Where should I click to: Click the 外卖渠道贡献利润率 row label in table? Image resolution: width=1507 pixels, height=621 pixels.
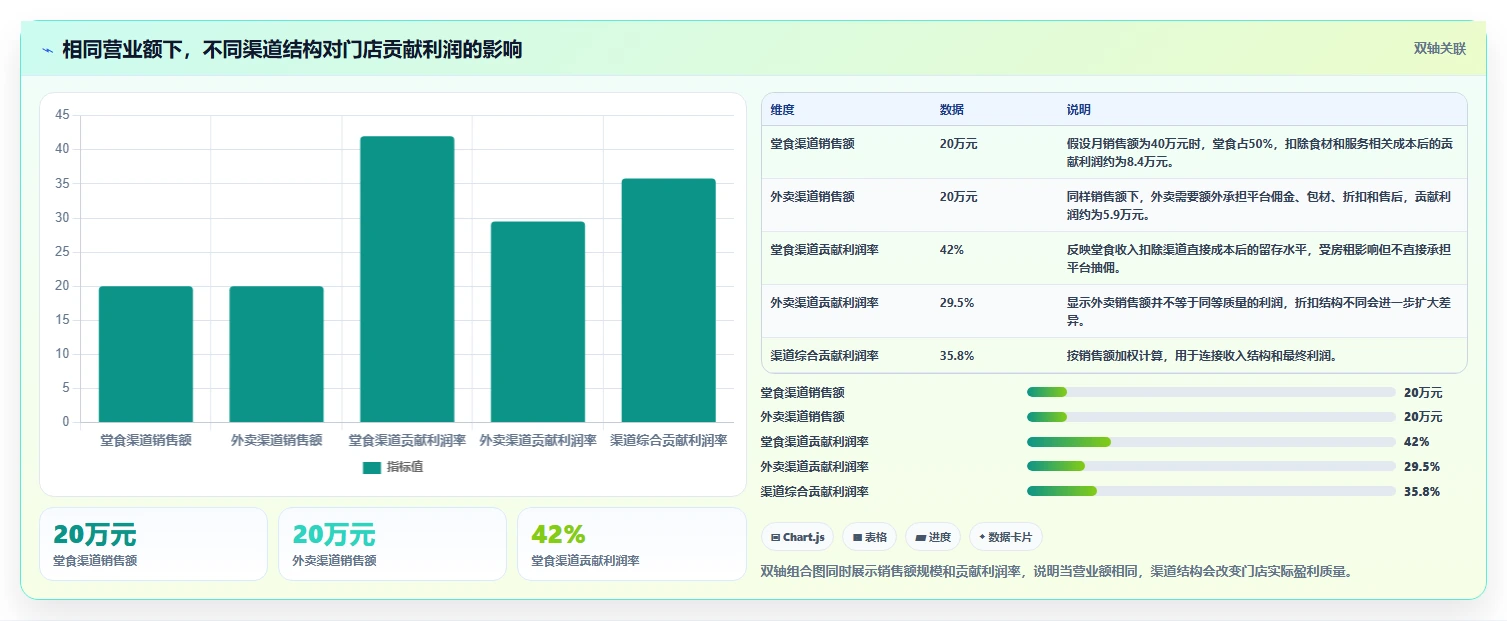pyautogui.click(x=824, y=303)
